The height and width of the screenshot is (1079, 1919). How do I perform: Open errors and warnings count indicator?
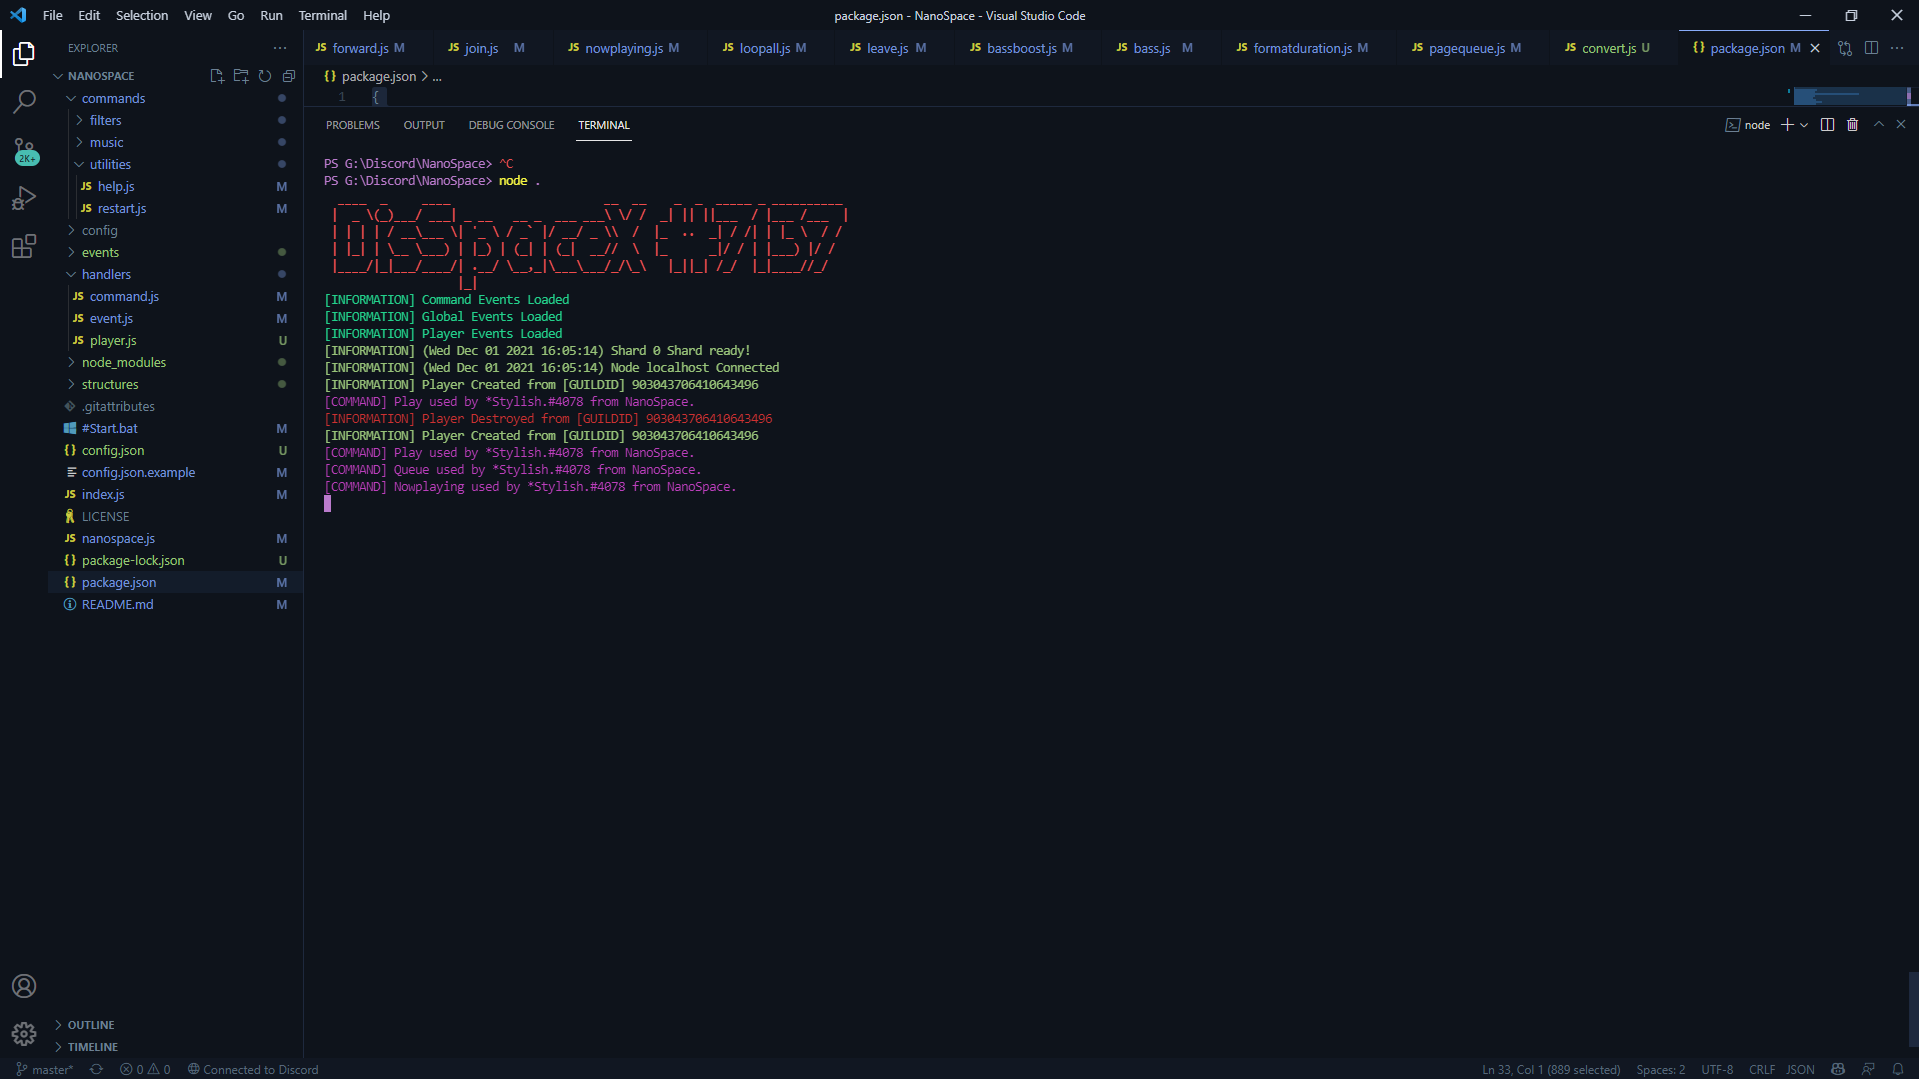point(145,1069)
